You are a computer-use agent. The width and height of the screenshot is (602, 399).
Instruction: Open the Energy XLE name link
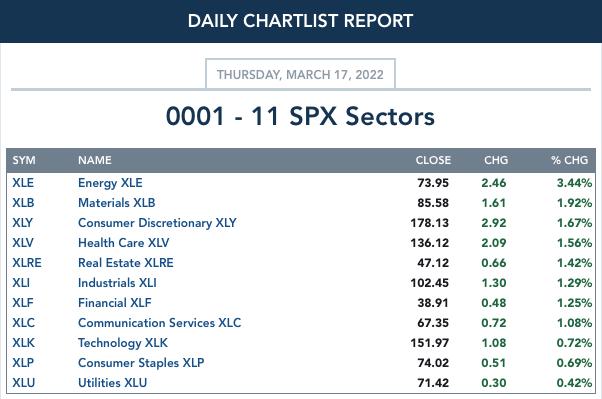tap(110, 183)
